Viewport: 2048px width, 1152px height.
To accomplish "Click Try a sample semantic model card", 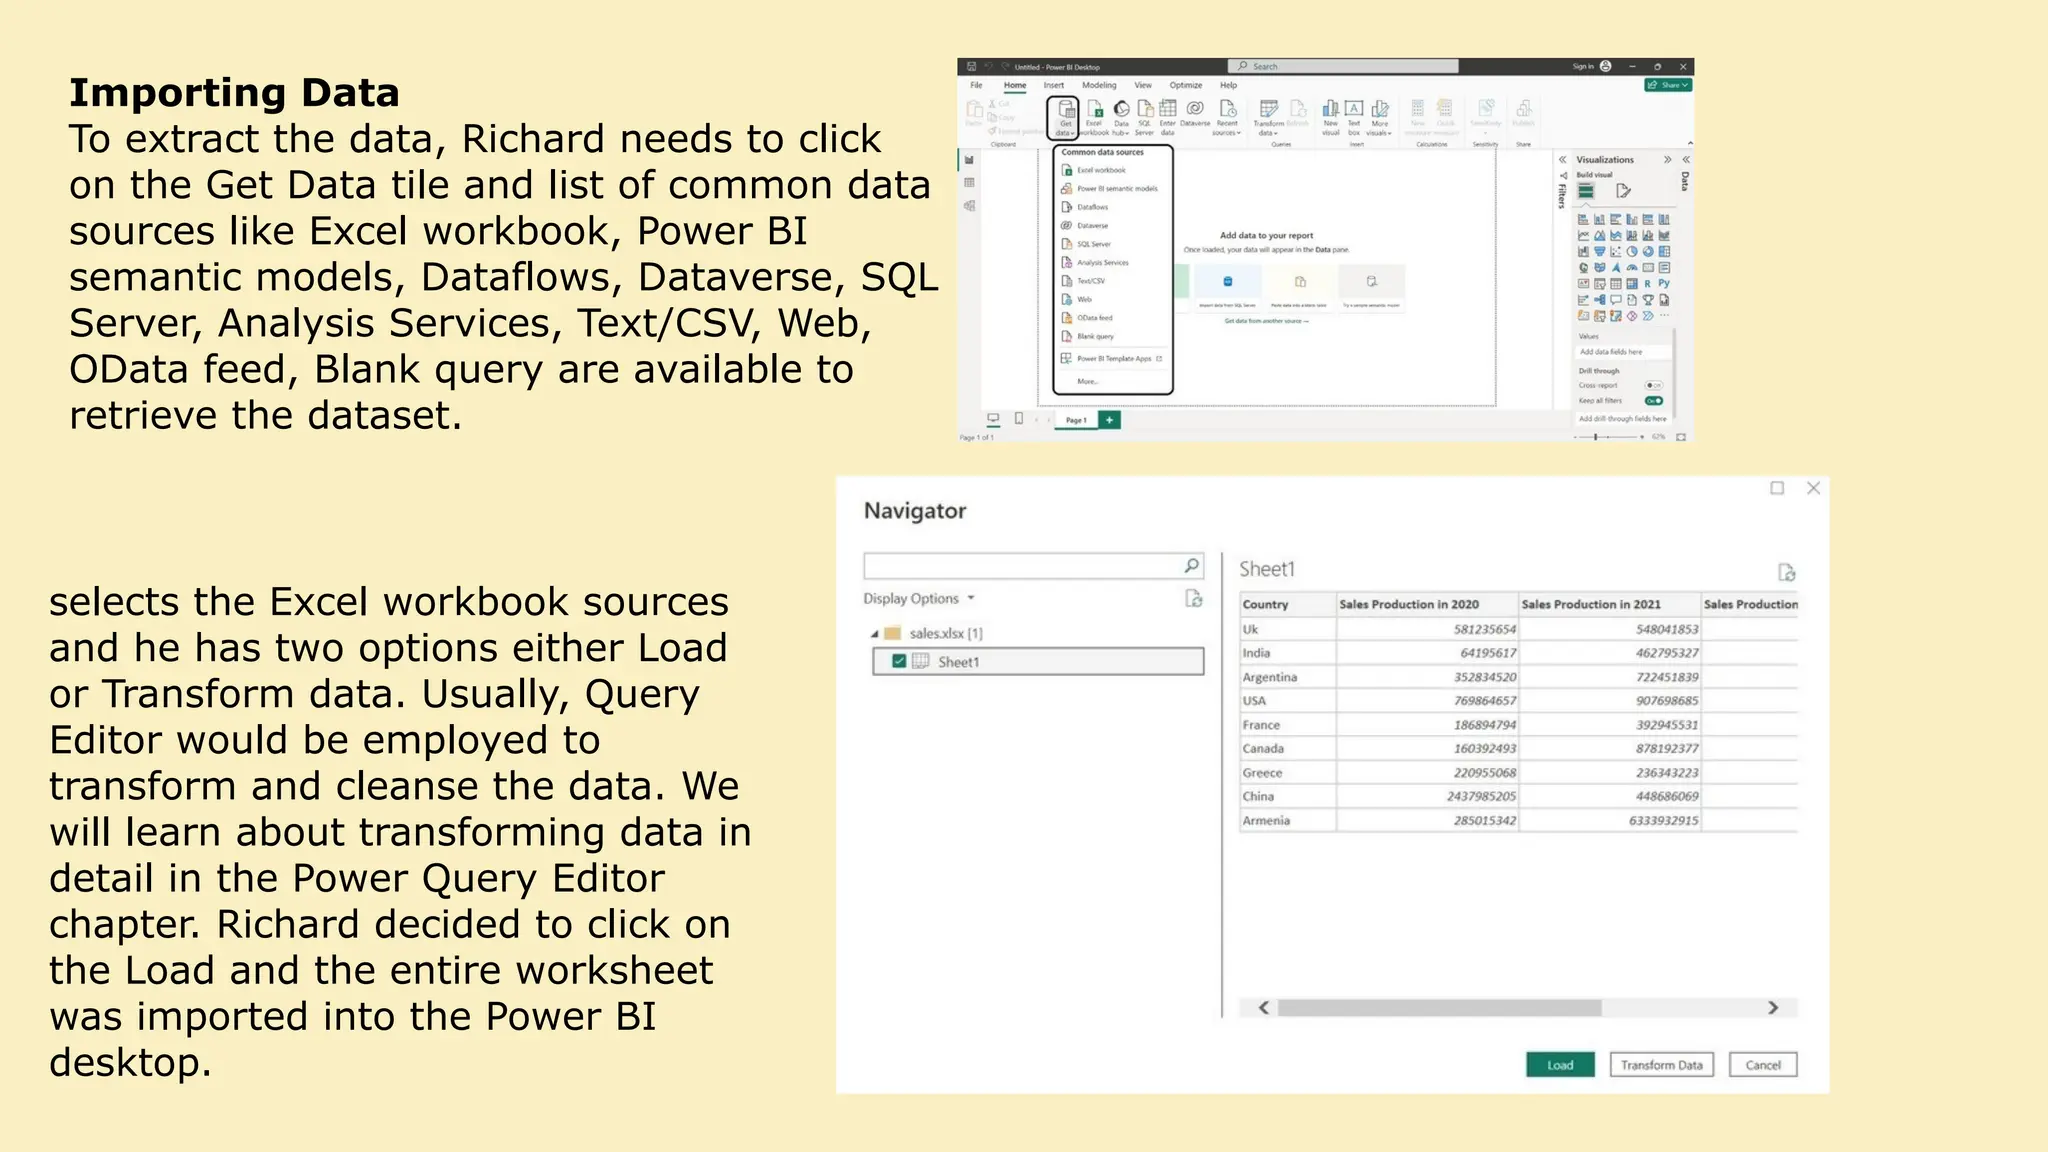I will pyautogui.click(x=1371, y=289).
